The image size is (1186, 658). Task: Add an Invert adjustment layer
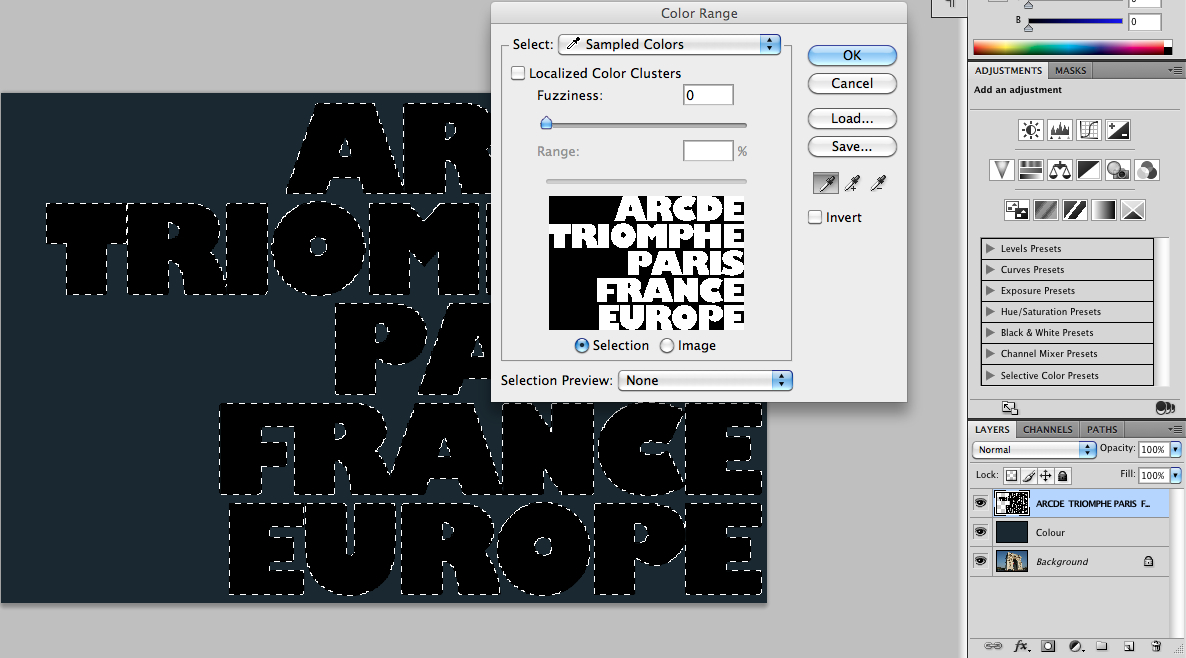pyautogui.click(x=1017, y=210)
